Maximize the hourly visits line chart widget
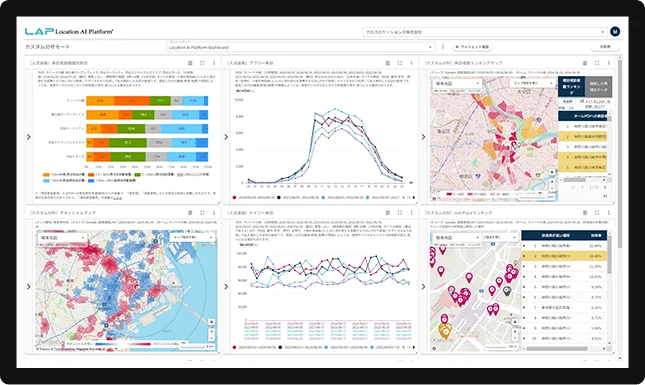This screenshot has height=385, width=645. click(x=399, y=63)
